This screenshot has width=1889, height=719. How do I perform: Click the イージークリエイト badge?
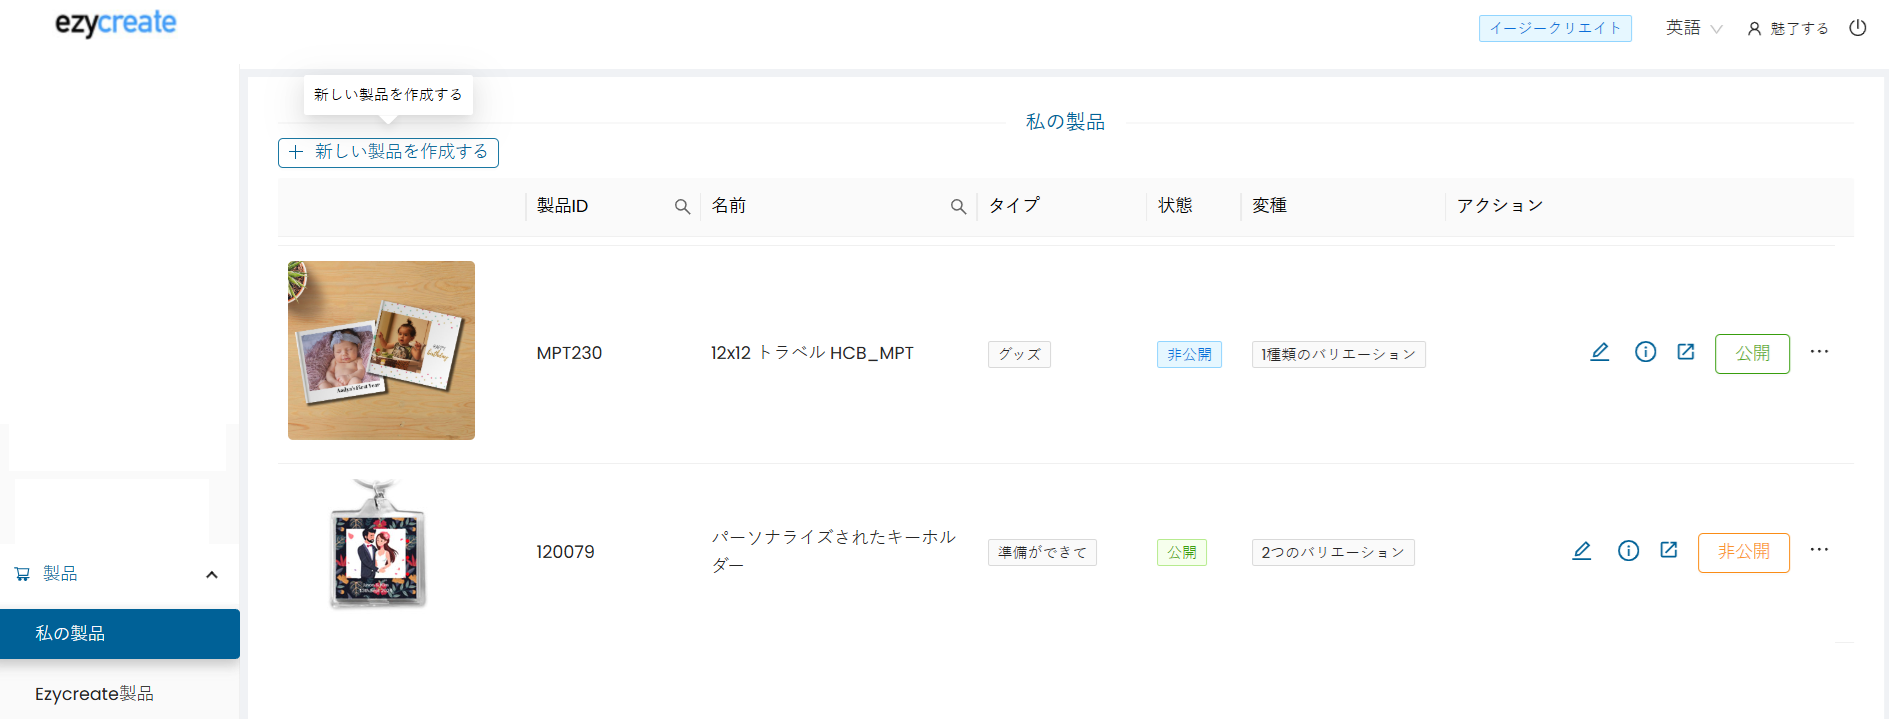1555,28
